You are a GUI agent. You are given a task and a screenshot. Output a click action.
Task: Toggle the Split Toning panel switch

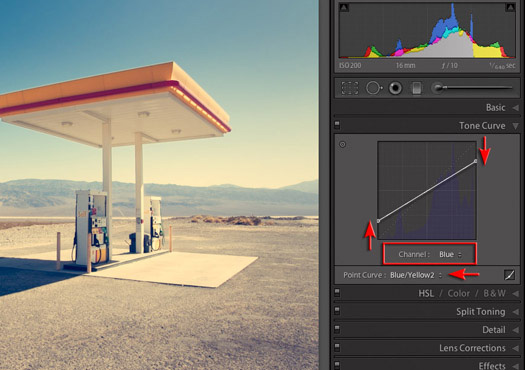[337, 311]
